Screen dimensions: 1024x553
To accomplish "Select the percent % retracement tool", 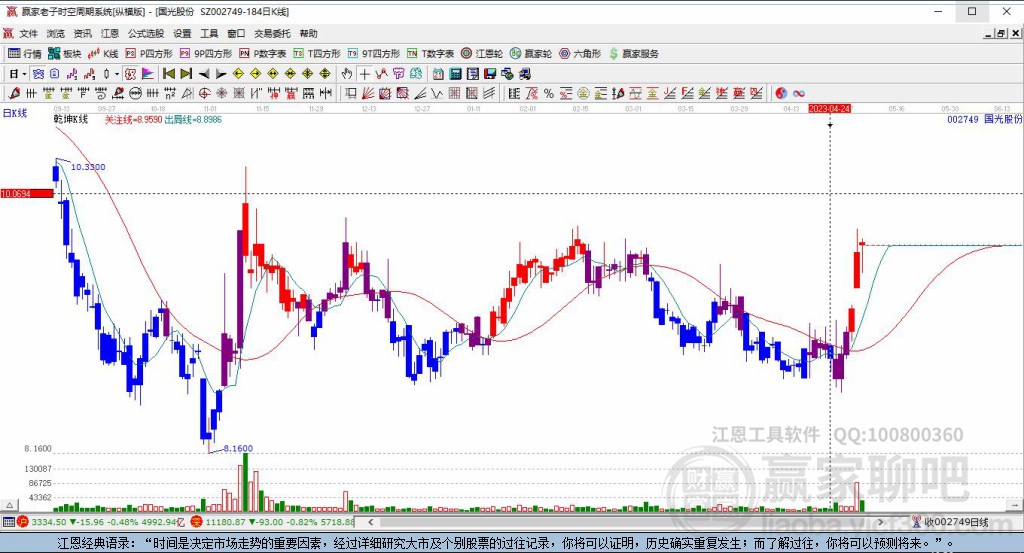I will 549,93.
